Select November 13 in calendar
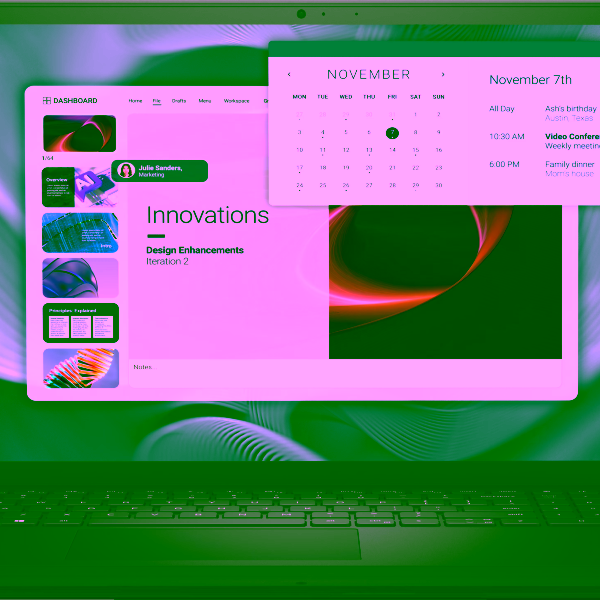The height and width of the screenshot is (600, 600). (369, 150)
